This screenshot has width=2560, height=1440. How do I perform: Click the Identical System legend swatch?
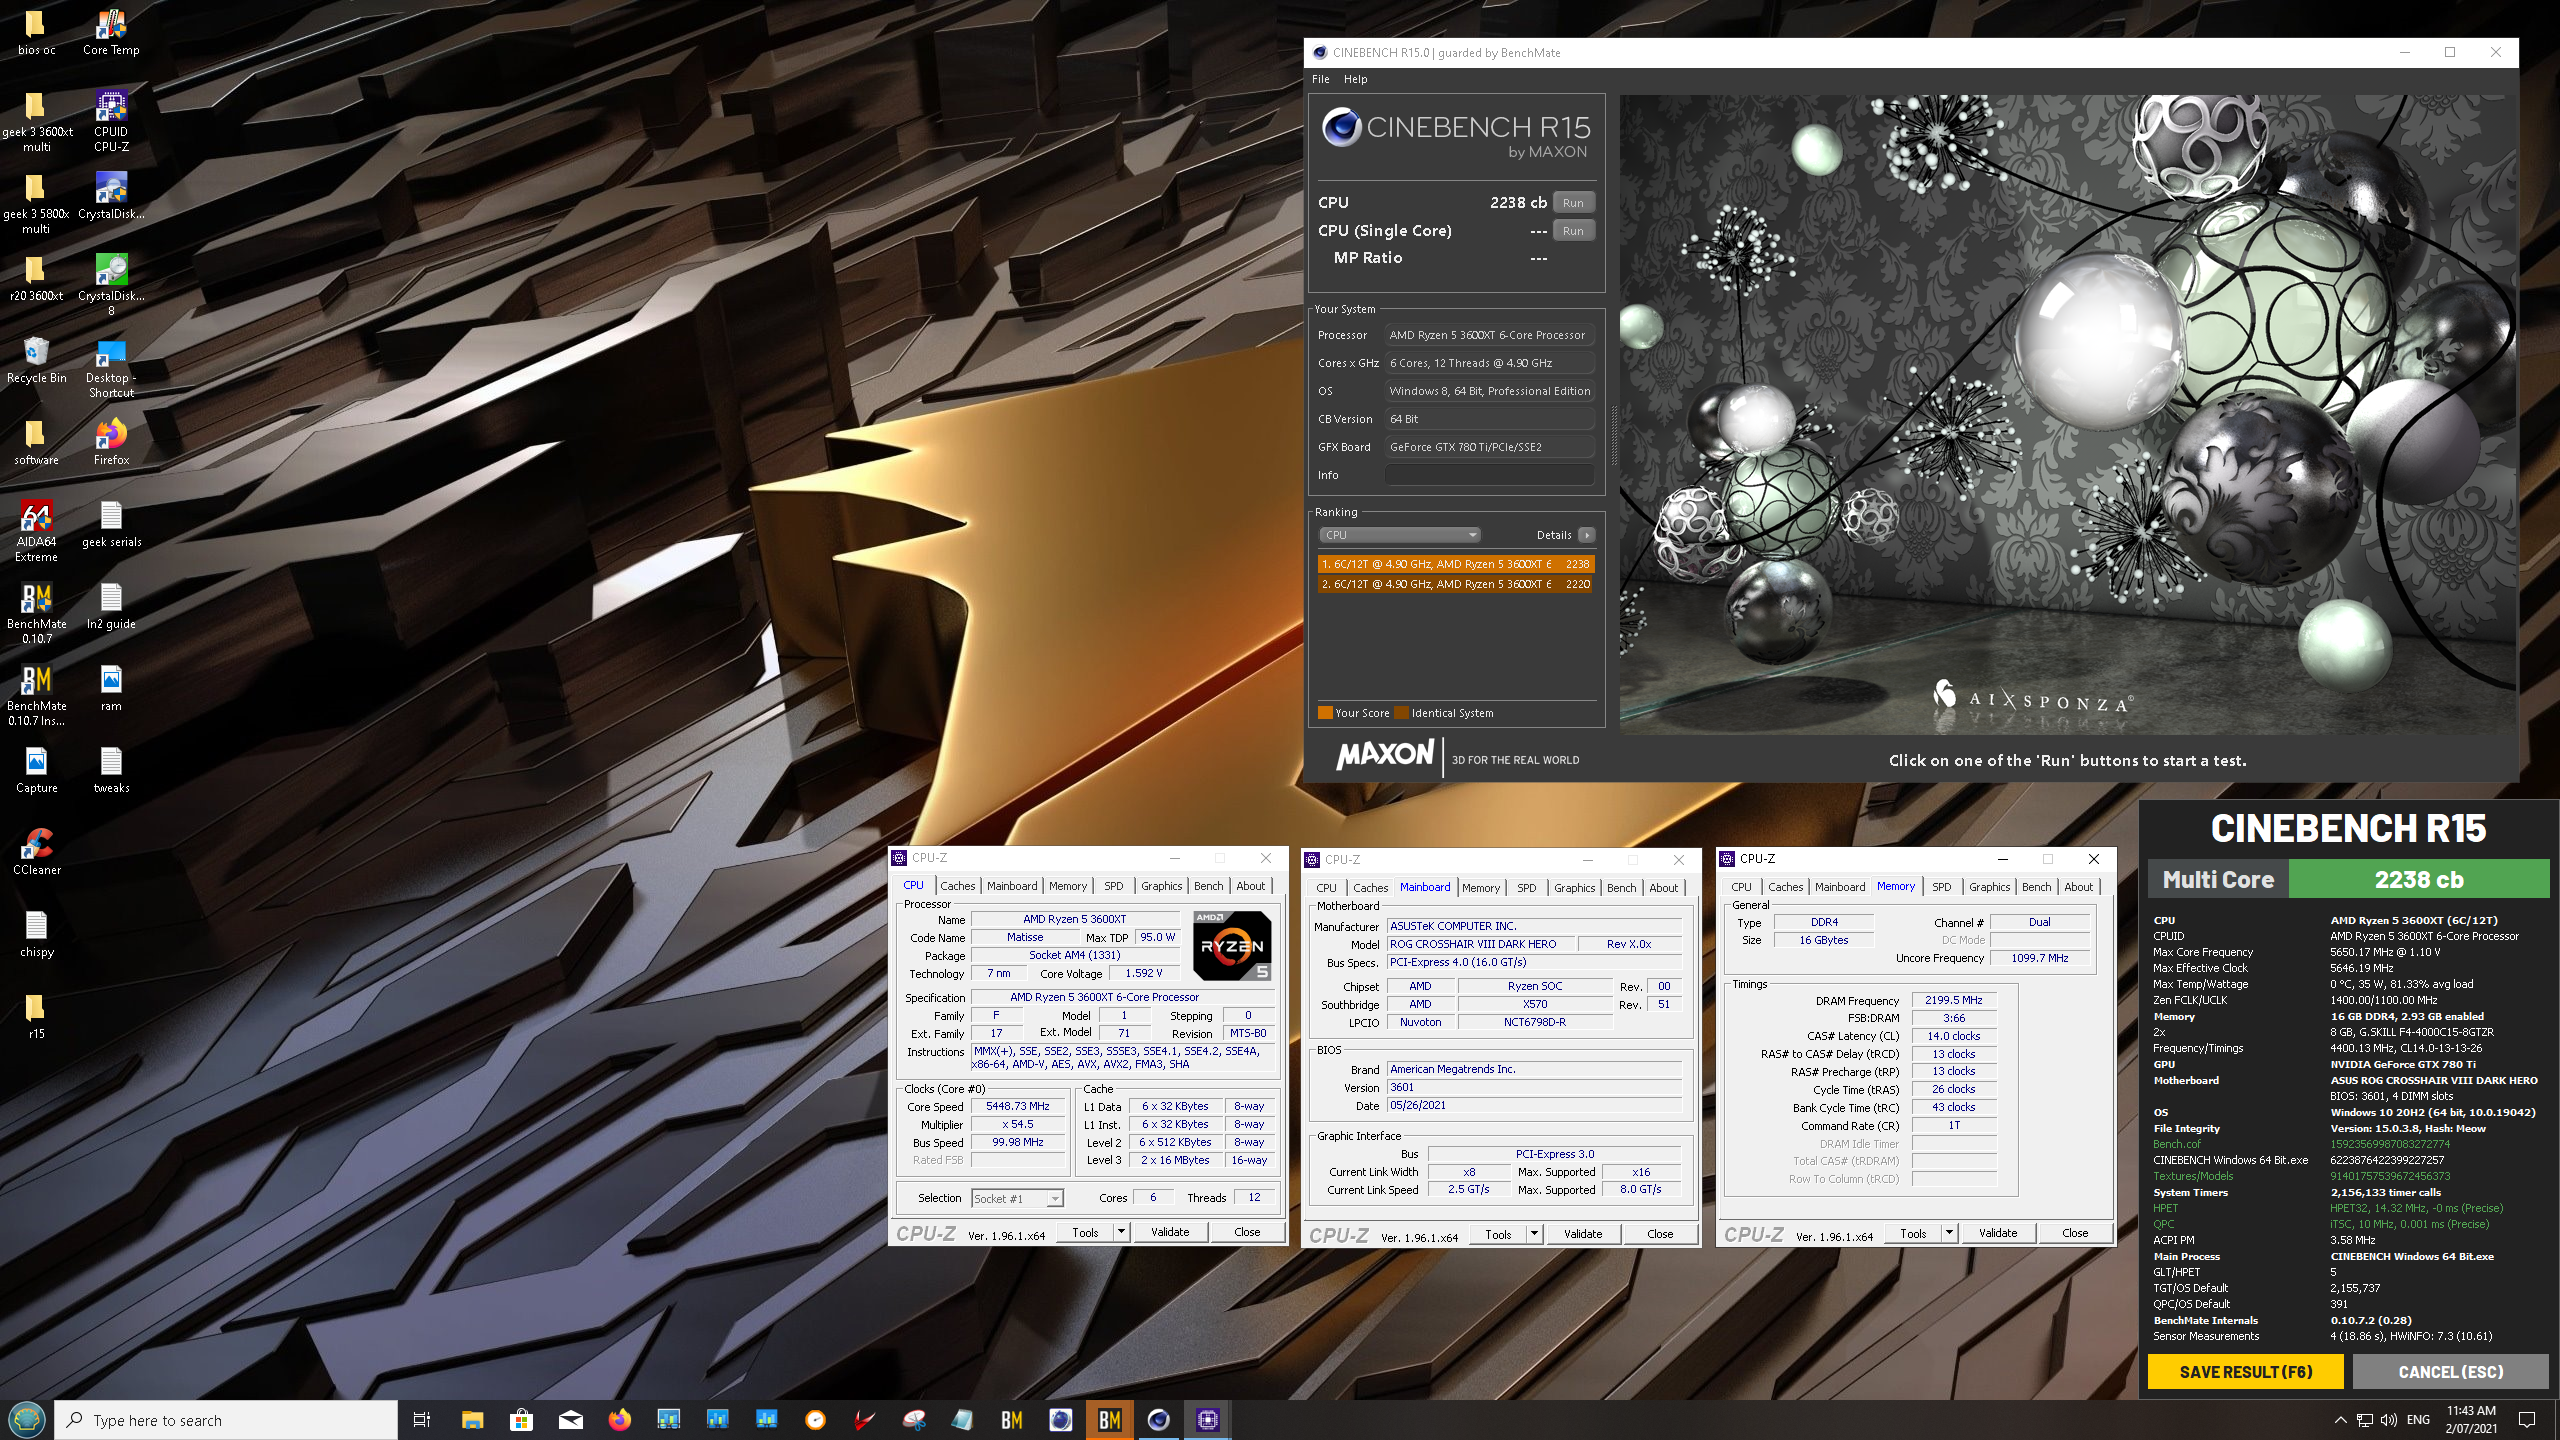[x=1401, y=713]
